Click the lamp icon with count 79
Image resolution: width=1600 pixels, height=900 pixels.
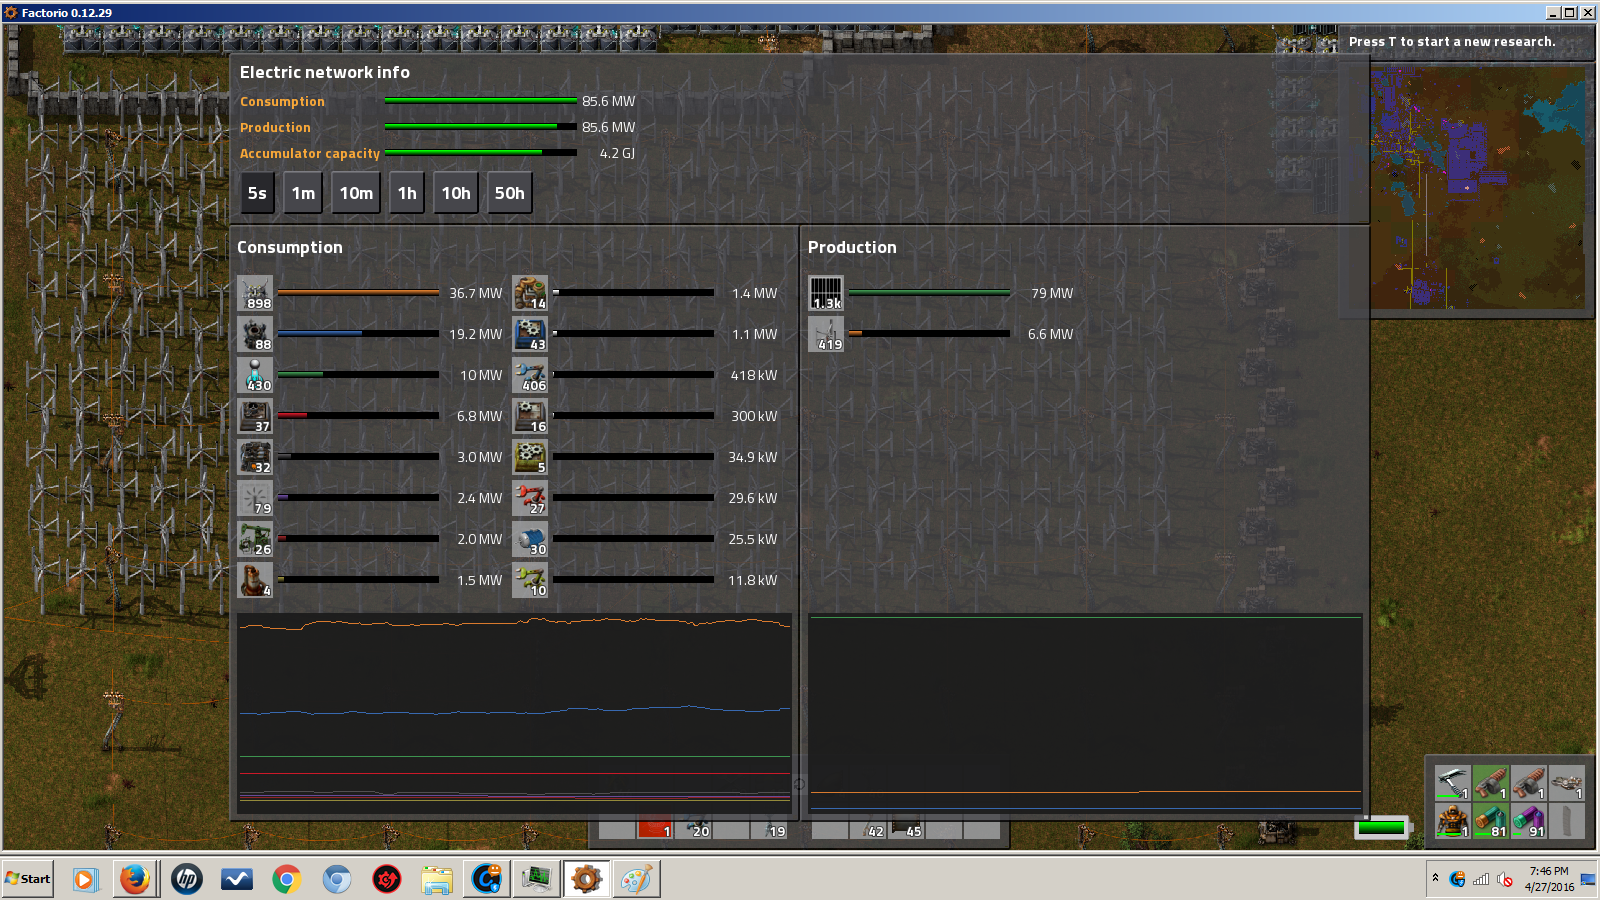pyautogui.click(x=255, y=498)
